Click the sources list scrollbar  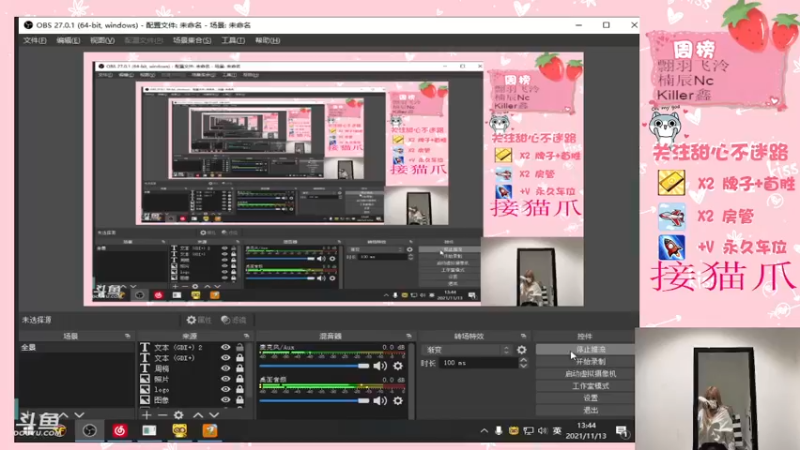(249, 371)
